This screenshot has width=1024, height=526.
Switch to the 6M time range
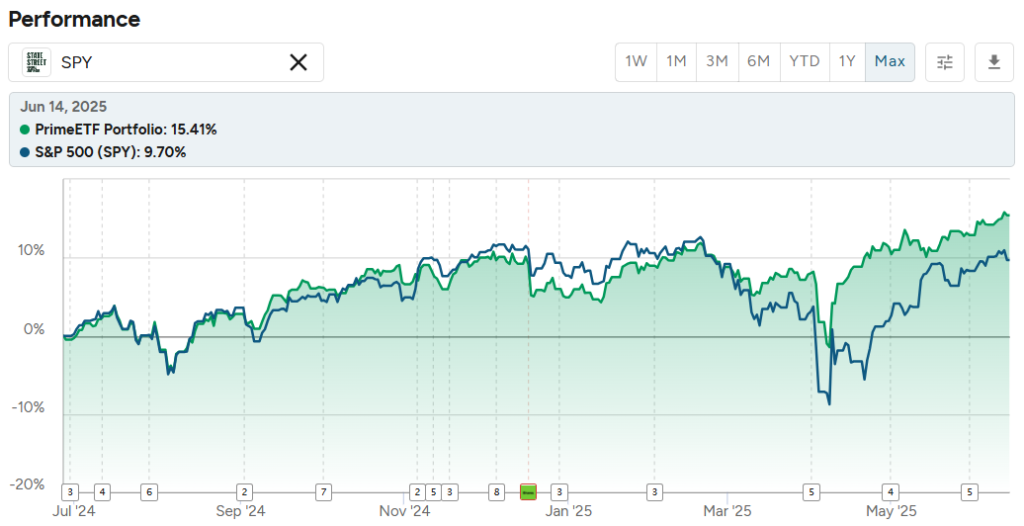coord(759,62)
